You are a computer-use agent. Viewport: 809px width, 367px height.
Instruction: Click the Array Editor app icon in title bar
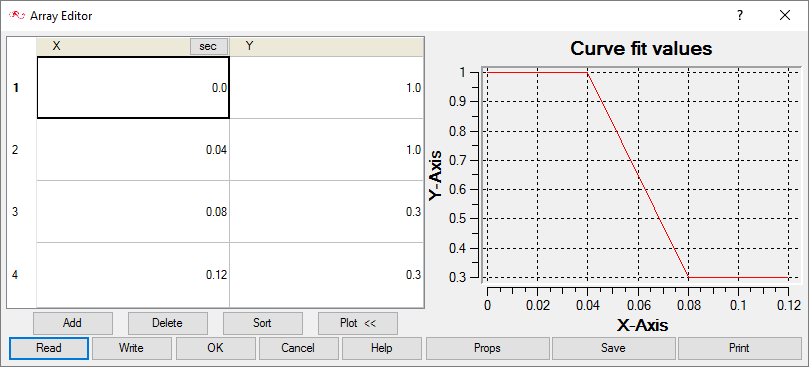(17, 15)
